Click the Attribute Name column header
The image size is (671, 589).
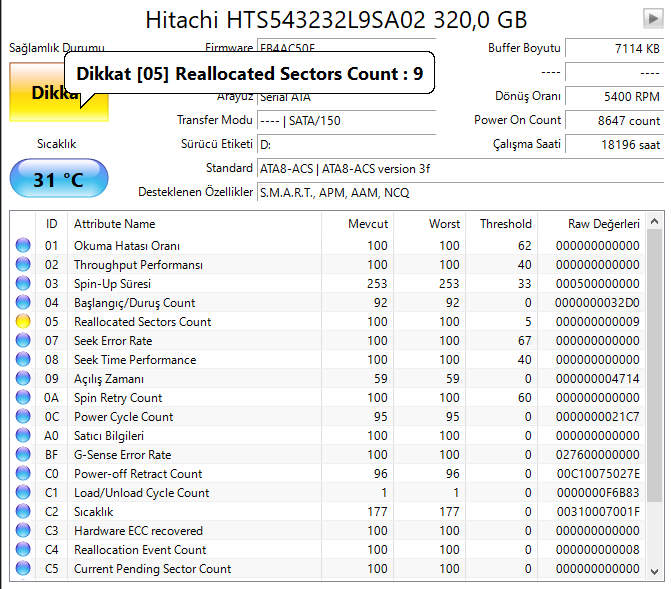pos(194,223)
